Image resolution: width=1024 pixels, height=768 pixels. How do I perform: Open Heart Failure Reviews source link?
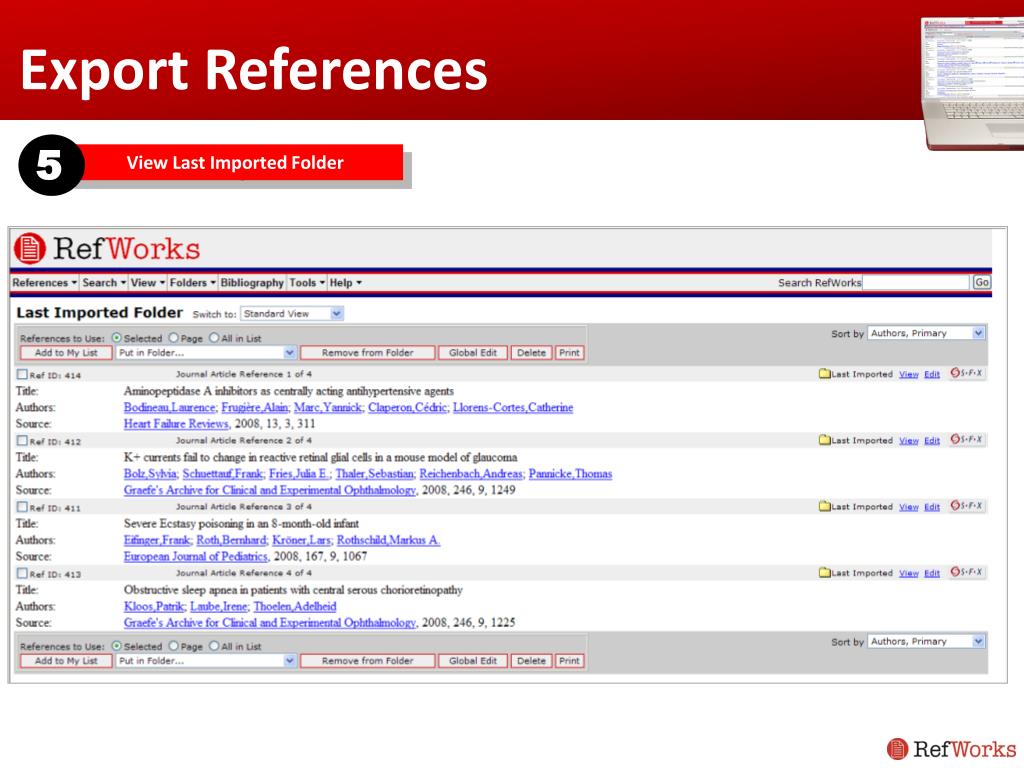pyautogui.click(x=176, y=424)
